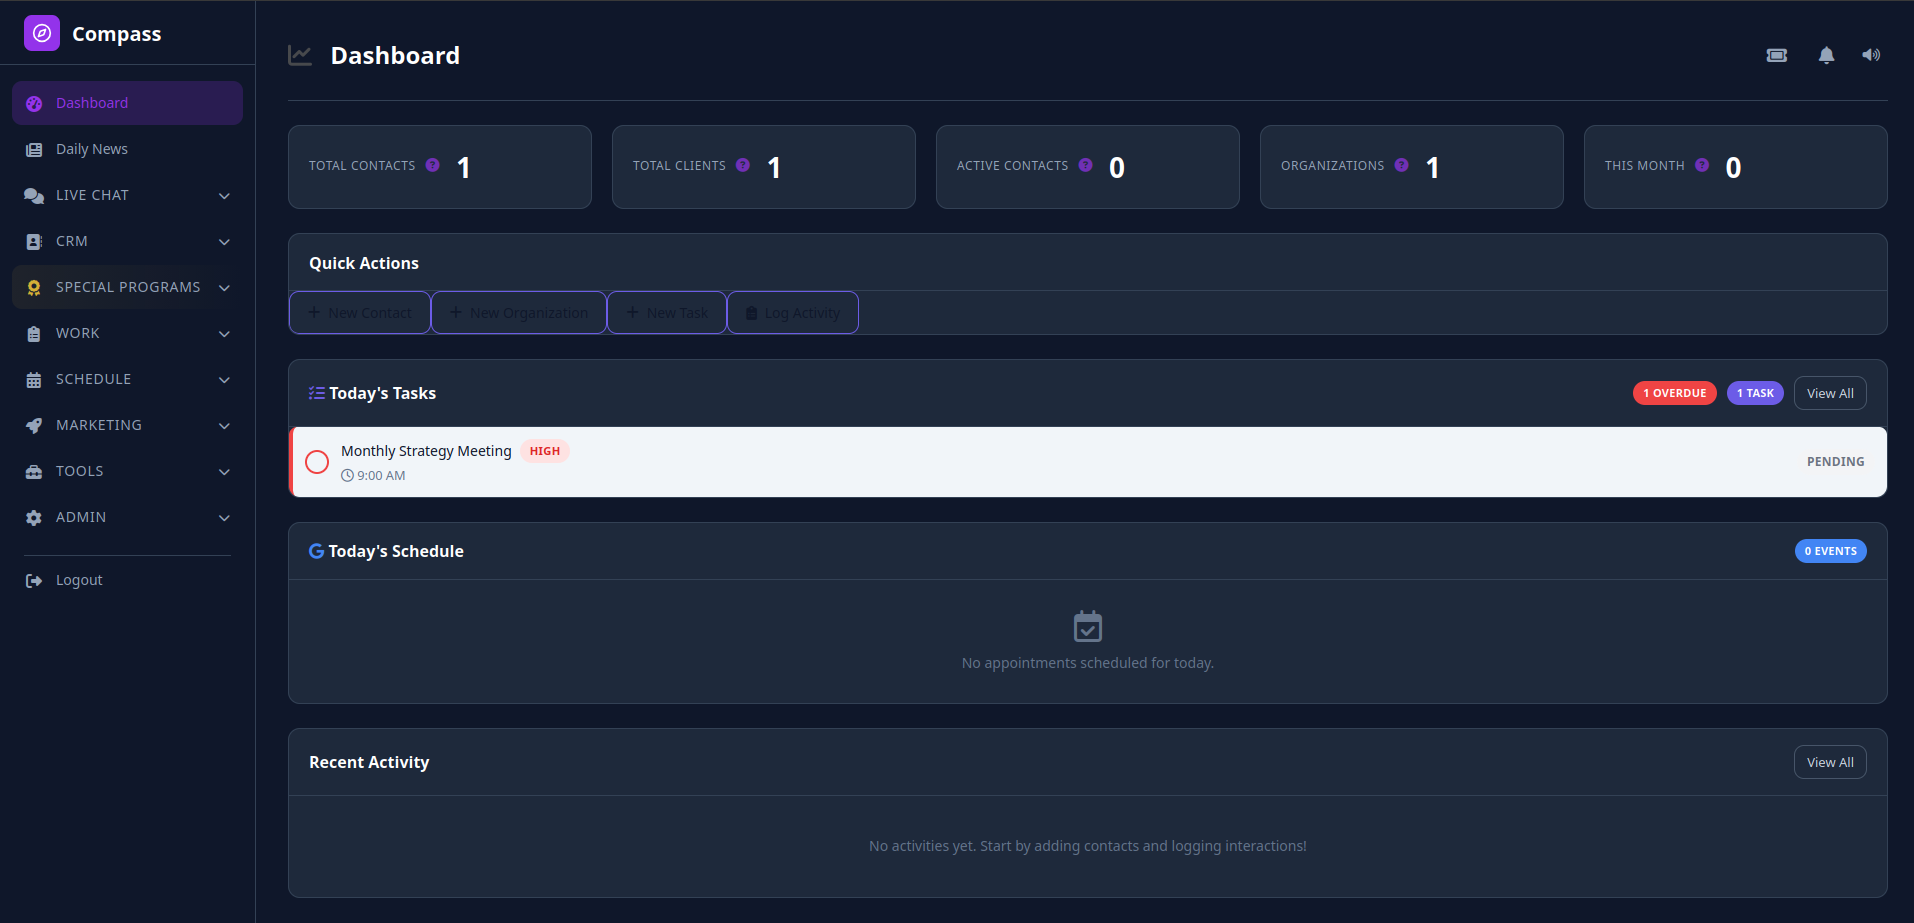The width and height of the screenshot is (1914, 923).
Task: Open the notifications bell icon
Action: pyautogui.click(x=1825, y=55)
